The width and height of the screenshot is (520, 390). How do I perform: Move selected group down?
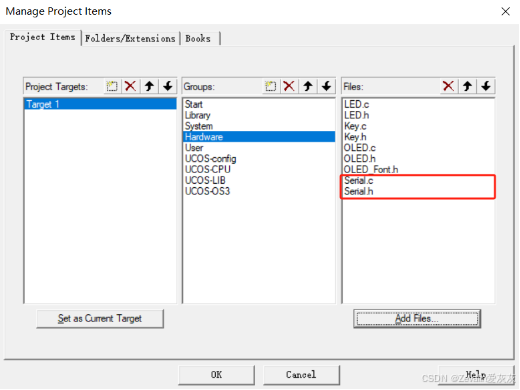pos(326,86)
